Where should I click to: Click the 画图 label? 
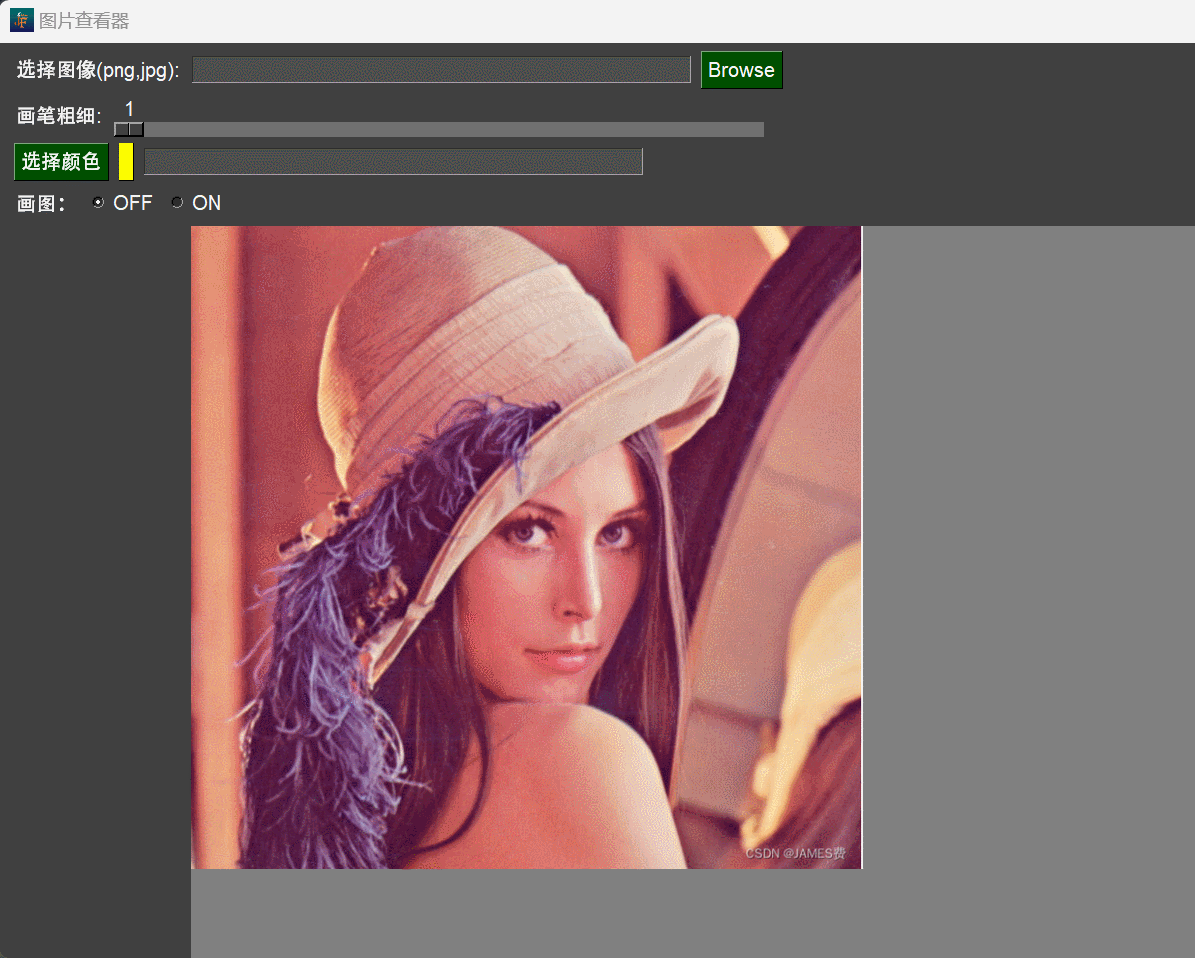point(41,203)
